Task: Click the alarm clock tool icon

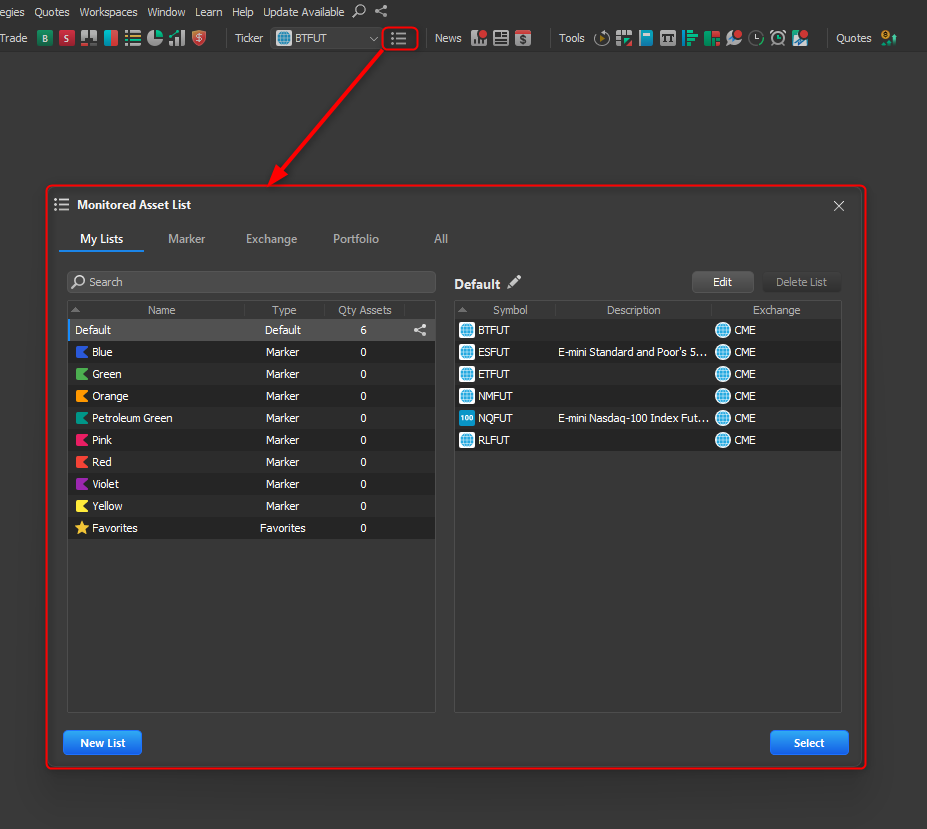Action: [778, 38]
